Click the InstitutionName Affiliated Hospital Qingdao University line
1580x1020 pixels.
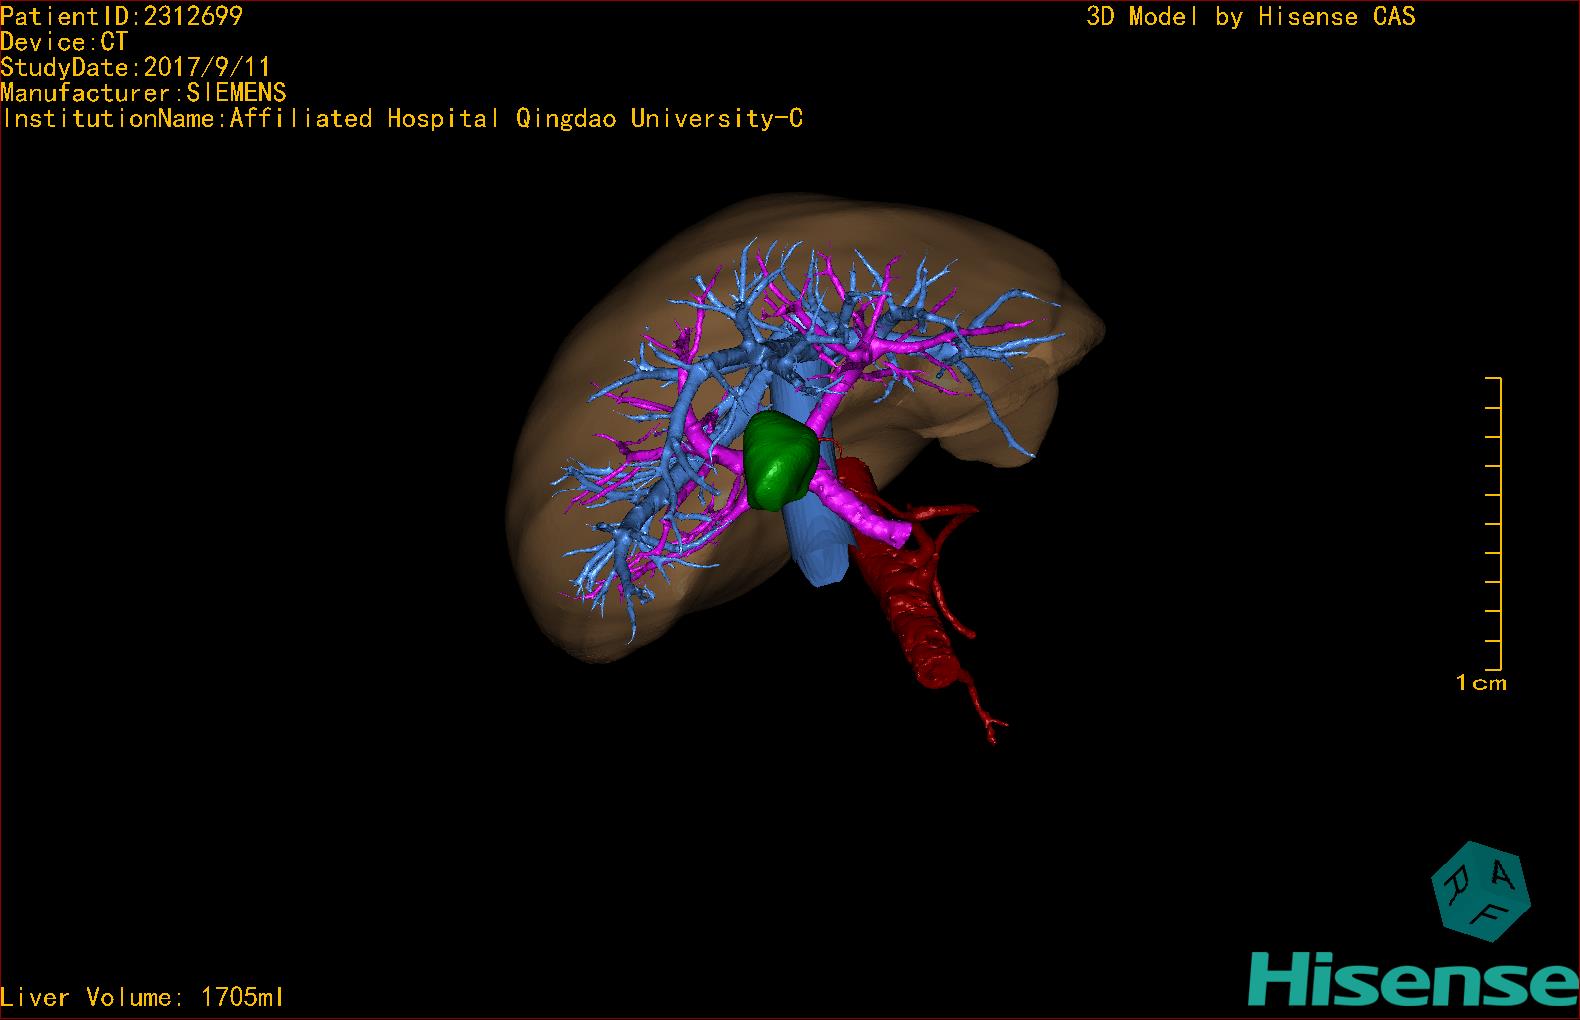pos(402,118)
